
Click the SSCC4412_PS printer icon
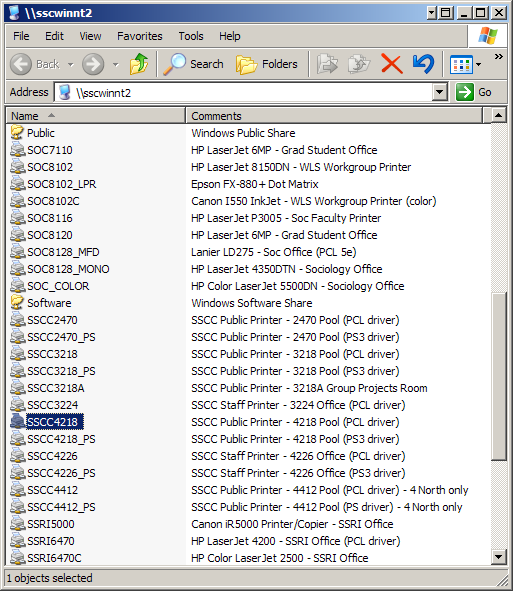17,507
